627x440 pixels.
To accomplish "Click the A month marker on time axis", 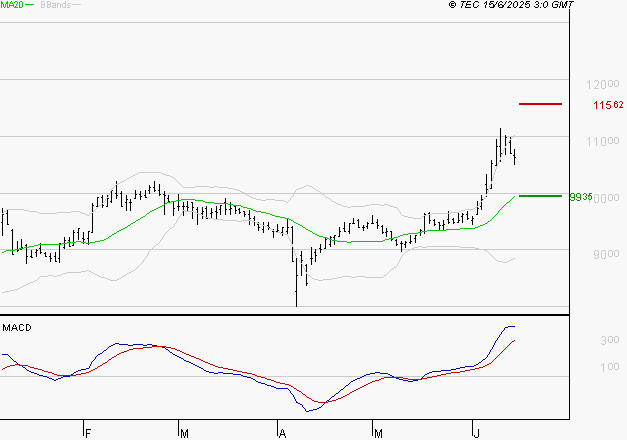I will coord(282,434).
